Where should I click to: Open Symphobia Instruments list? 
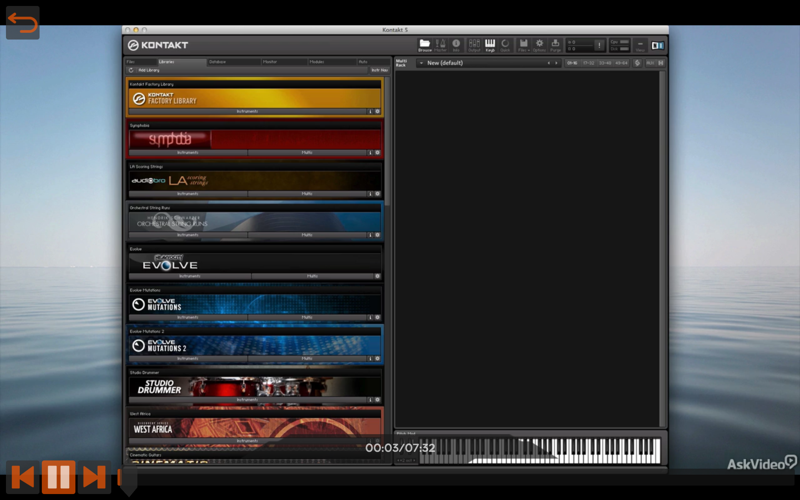pyautogui.click(x=188, y=153)
